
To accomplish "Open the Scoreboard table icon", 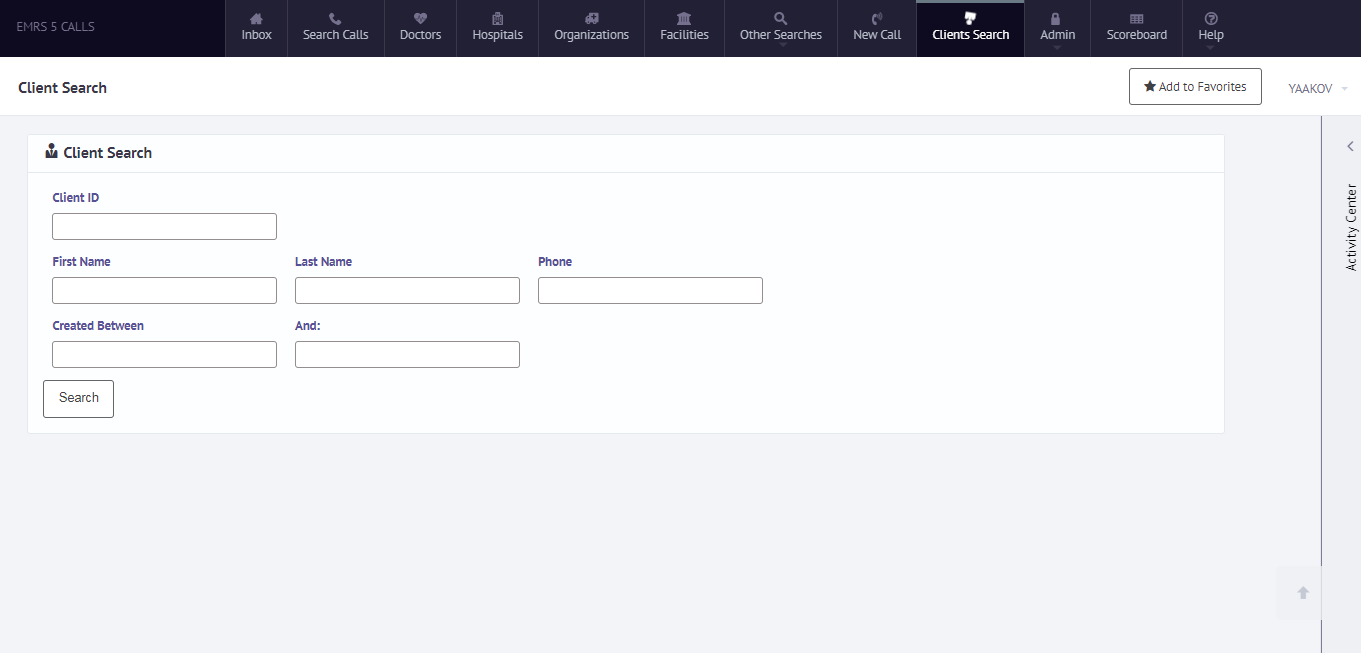I will [x=1136, y=19].
